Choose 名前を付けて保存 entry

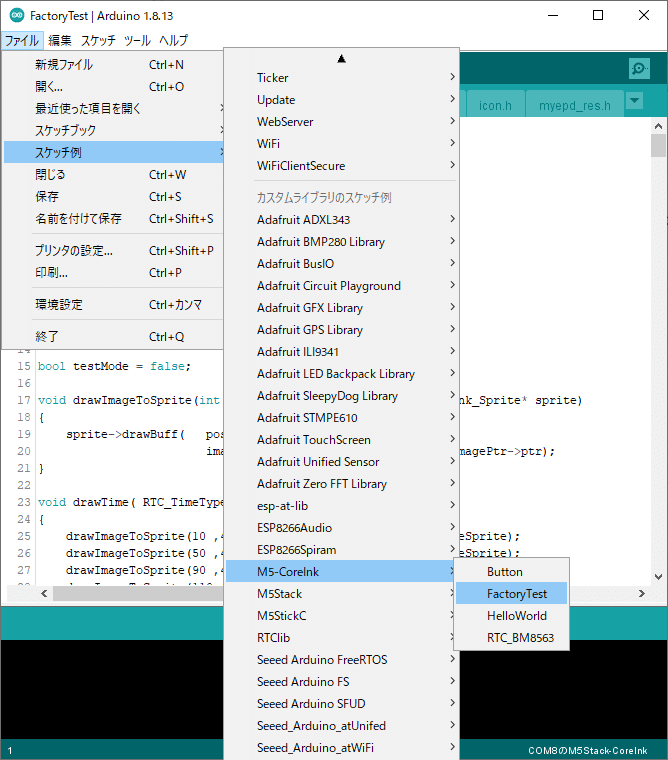point(113,219)
